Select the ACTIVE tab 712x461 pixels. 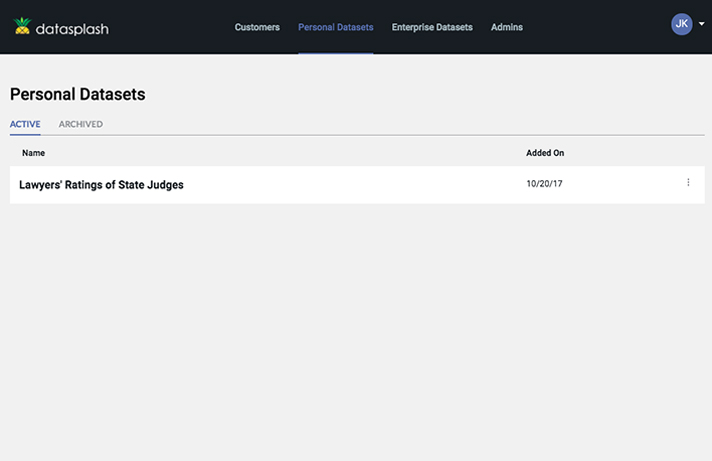25,124
